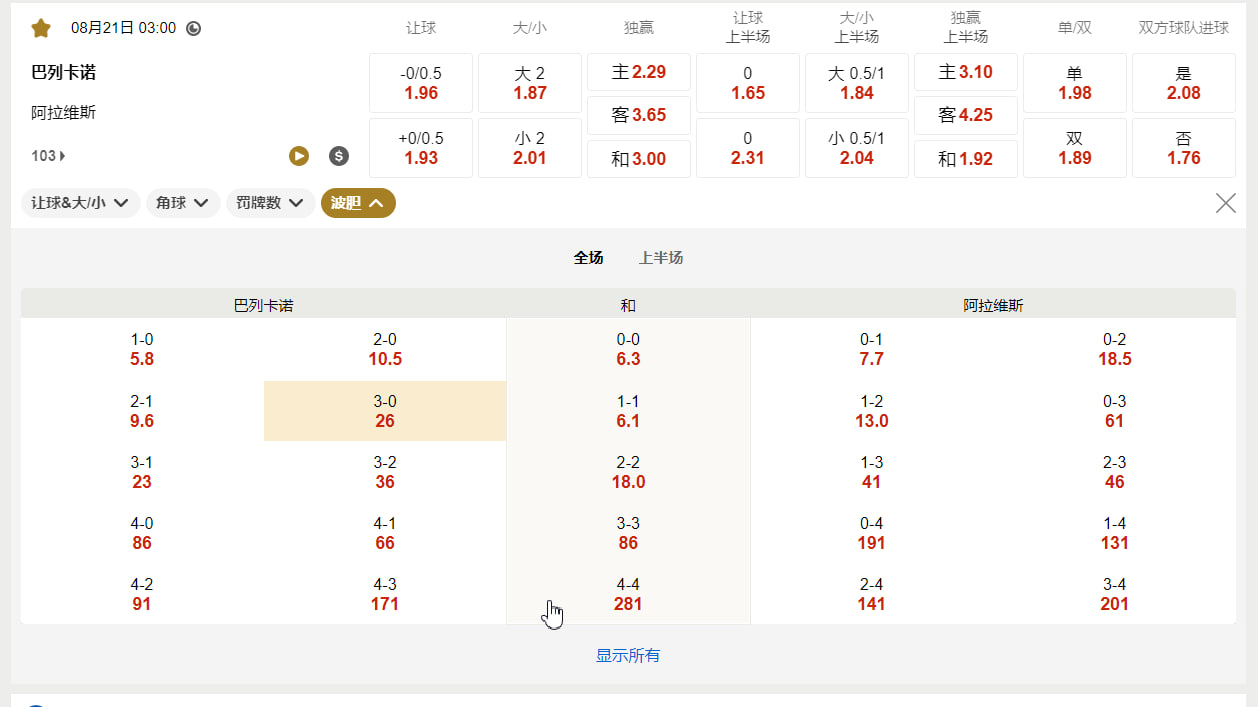Open the live stream play icon

(299, 155)
